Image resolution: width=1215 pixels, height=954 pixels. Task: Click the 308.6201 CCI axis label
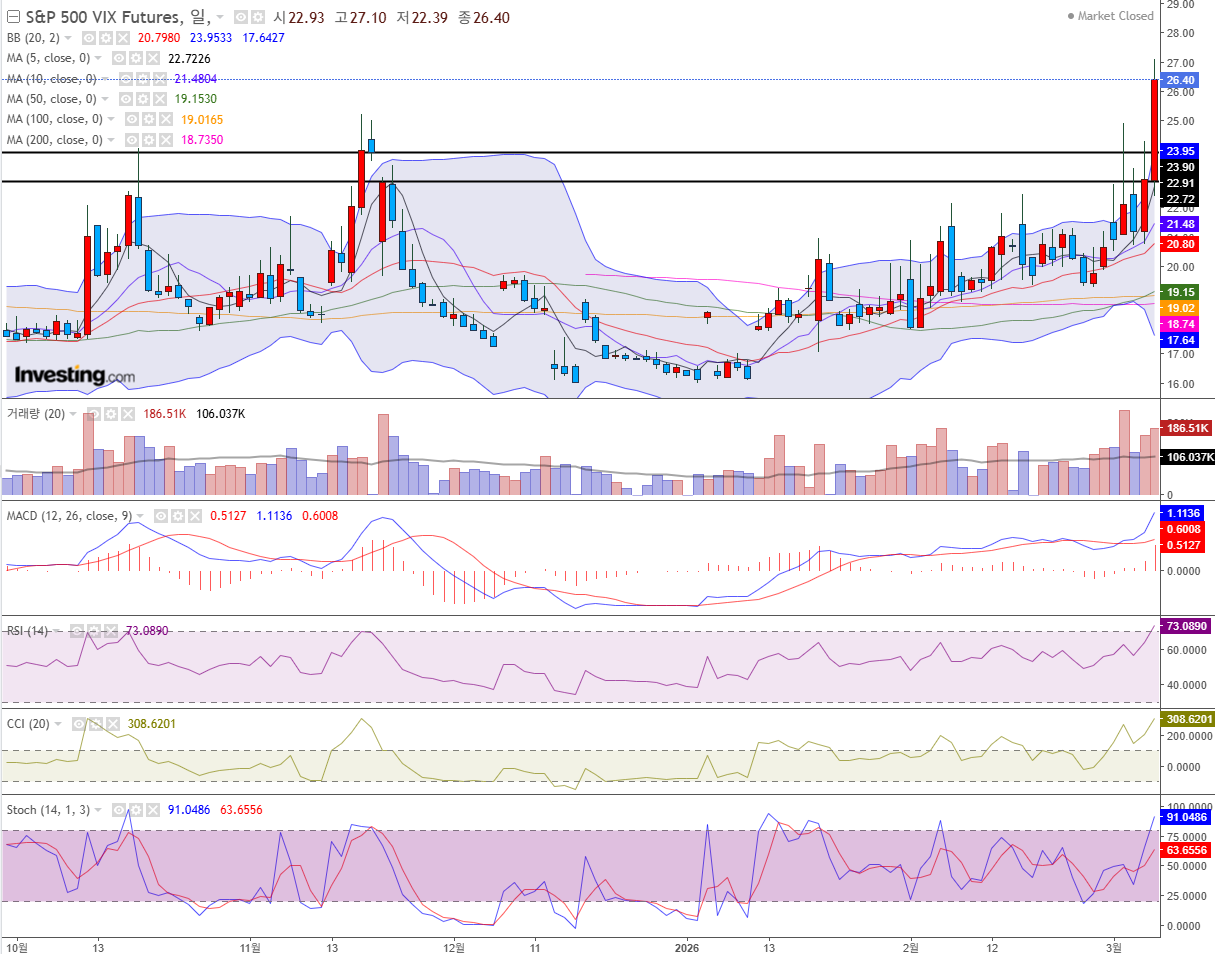[1186, 719]
